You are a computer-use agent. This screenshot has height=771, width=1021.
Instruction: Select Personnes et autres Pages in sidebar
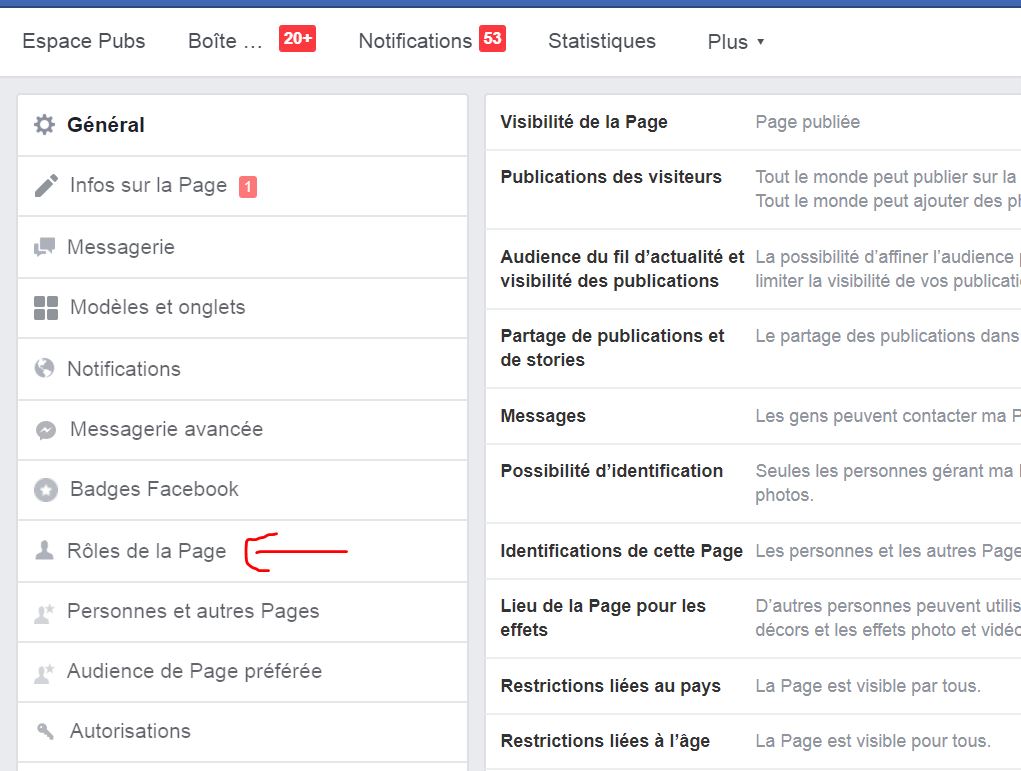point(193,611)
